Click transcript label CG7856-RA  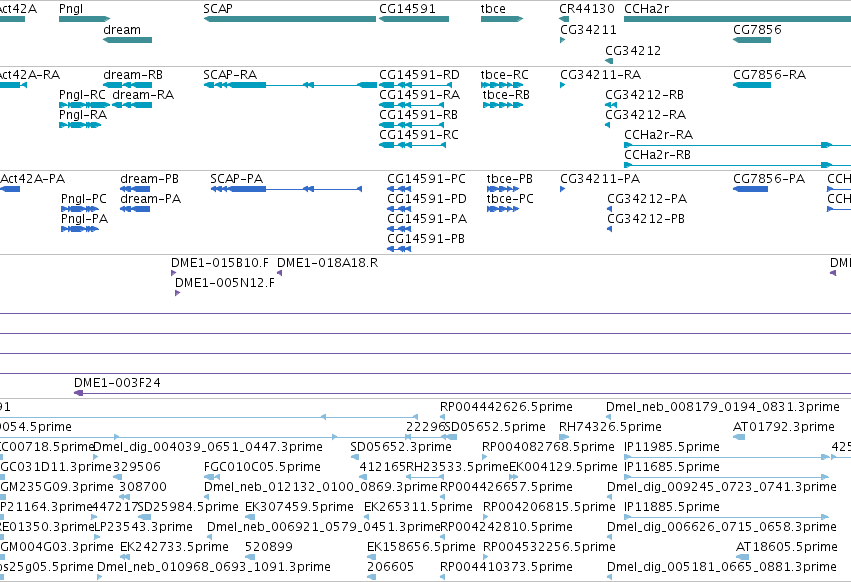pos(769,74)
